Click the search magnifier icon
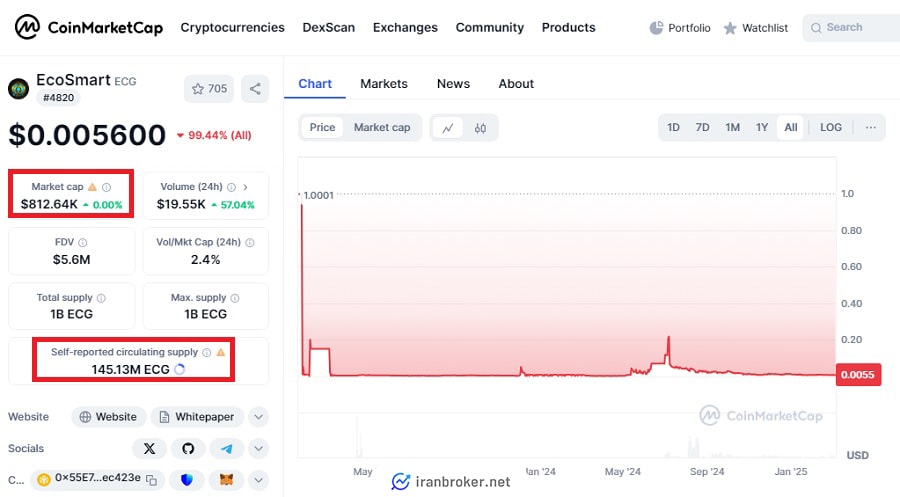 point(816,28)
